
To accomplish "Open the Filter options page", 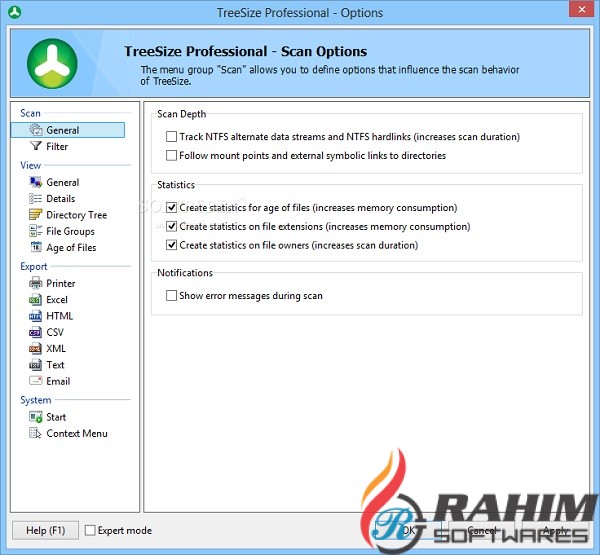I will pos(57,146).
